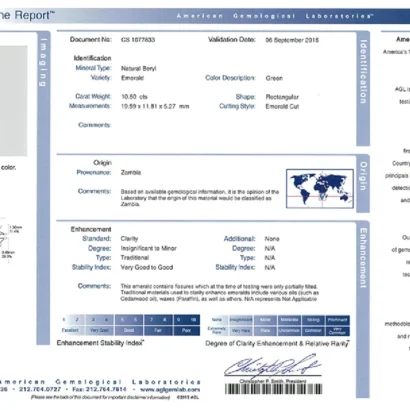This screenshot has height=410, width=410.
Task: Click the Additional value 'None'
Action: (x=272, y=239)
